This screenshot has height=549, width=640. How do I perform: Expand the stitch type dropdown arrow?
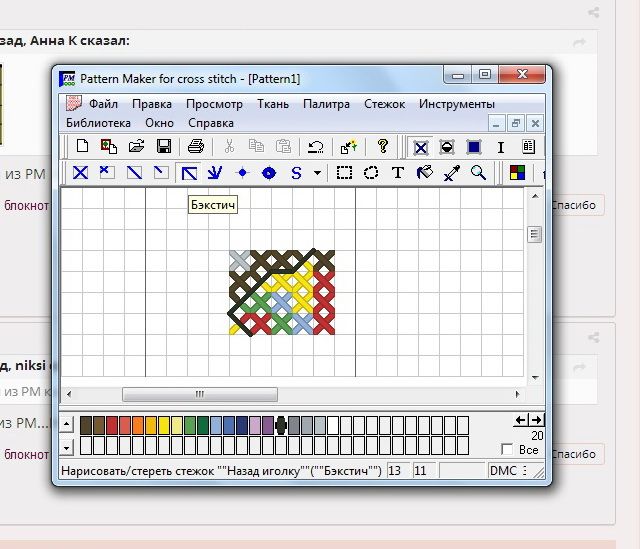coord(317,172)
